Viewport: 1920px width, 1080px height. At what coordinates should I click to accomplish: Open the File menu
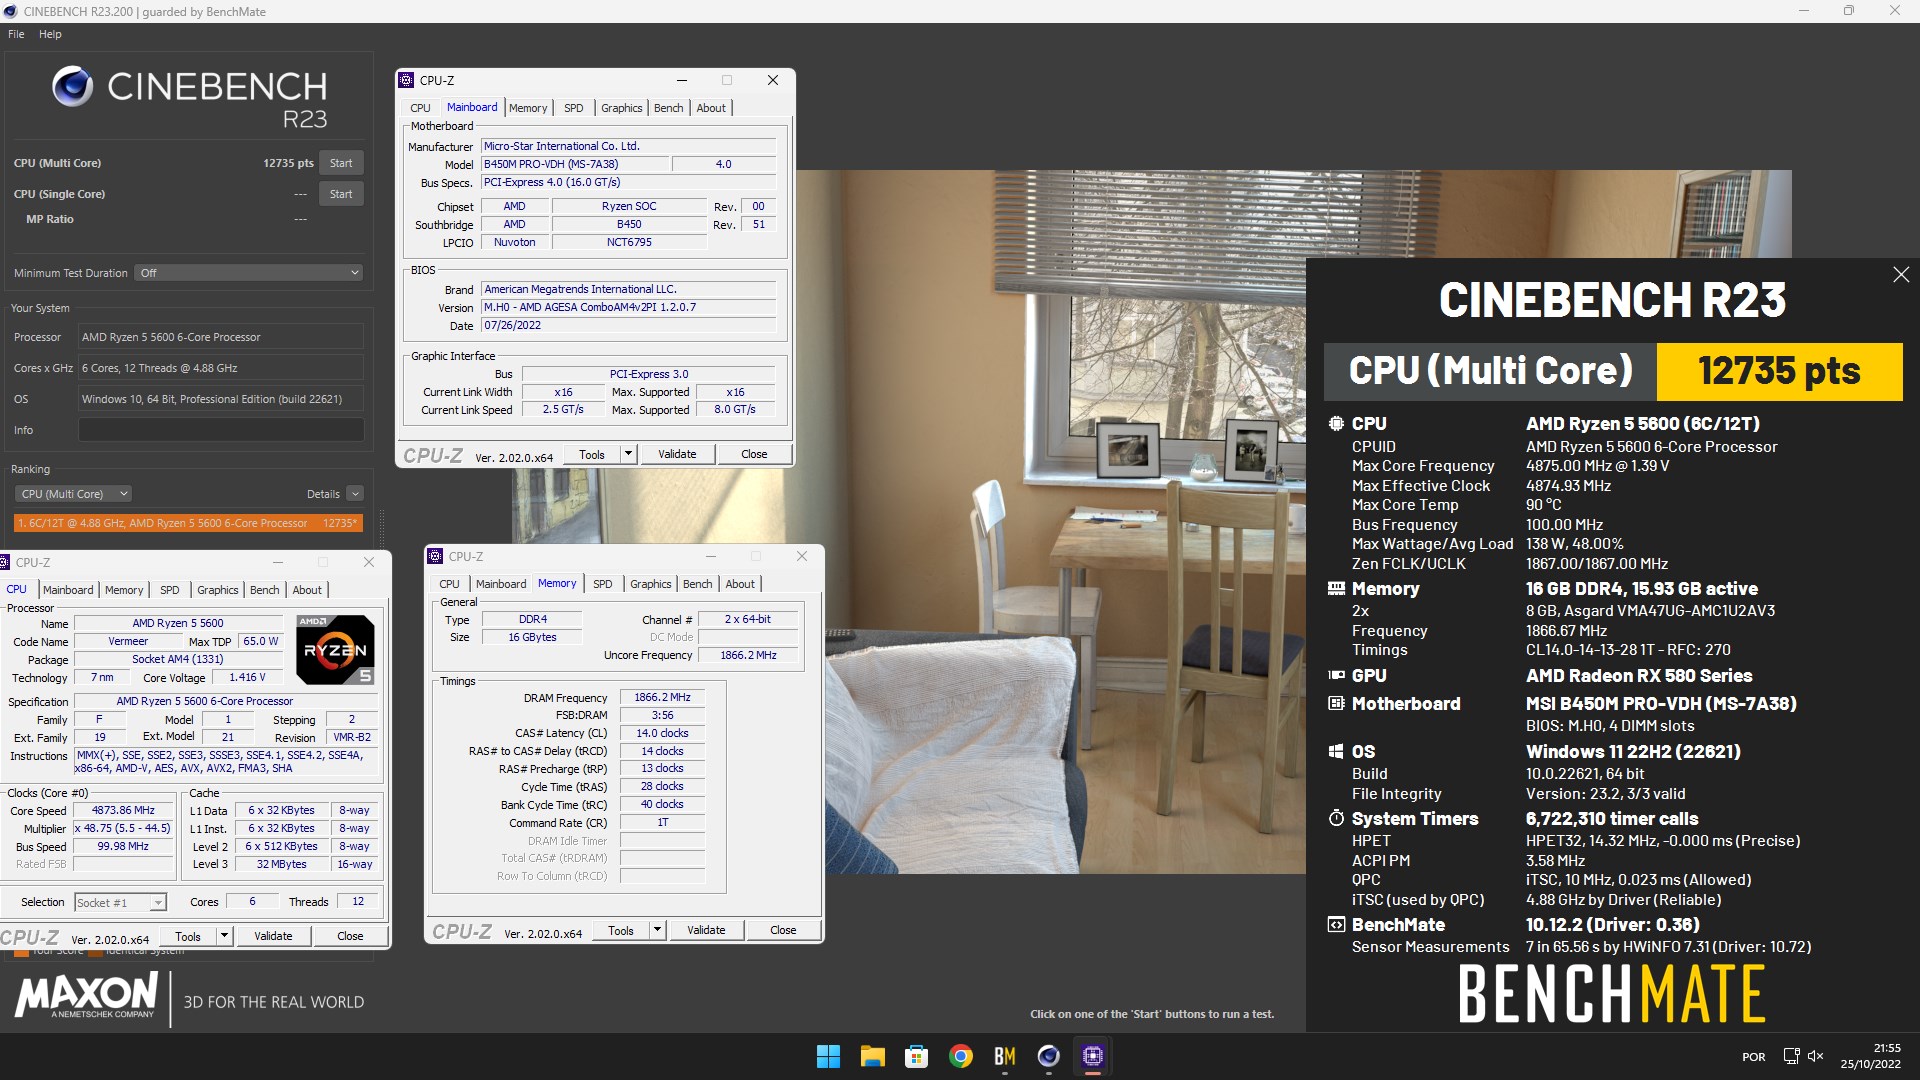point(16,34)
